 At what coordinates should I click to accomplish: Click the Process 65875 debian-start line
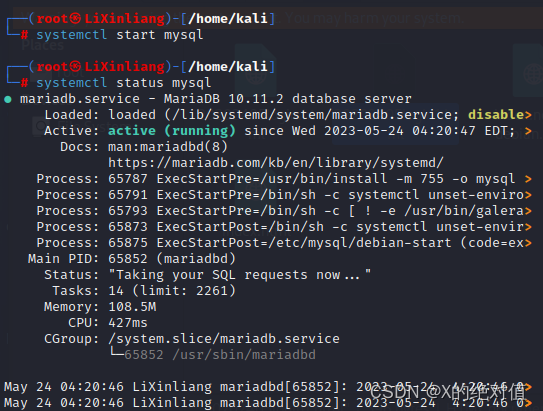[x=284, y=243]
